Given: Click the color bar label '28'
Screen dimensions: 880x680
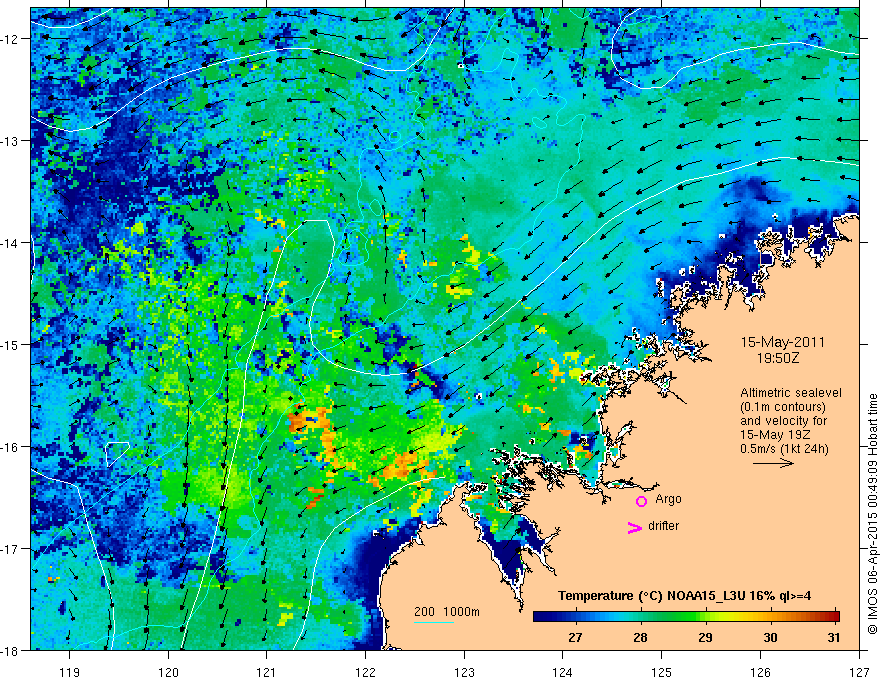Looking at the screenshot, I should (x=640, y=637).
